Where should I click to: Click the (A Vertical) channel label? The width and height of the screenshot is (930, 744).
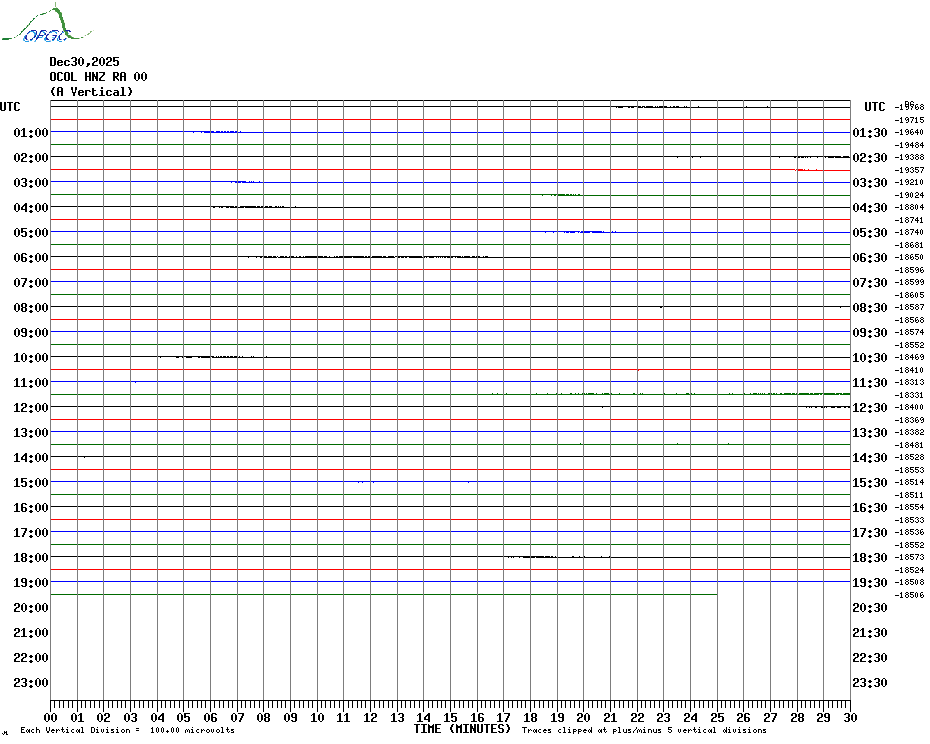(91, 92)
